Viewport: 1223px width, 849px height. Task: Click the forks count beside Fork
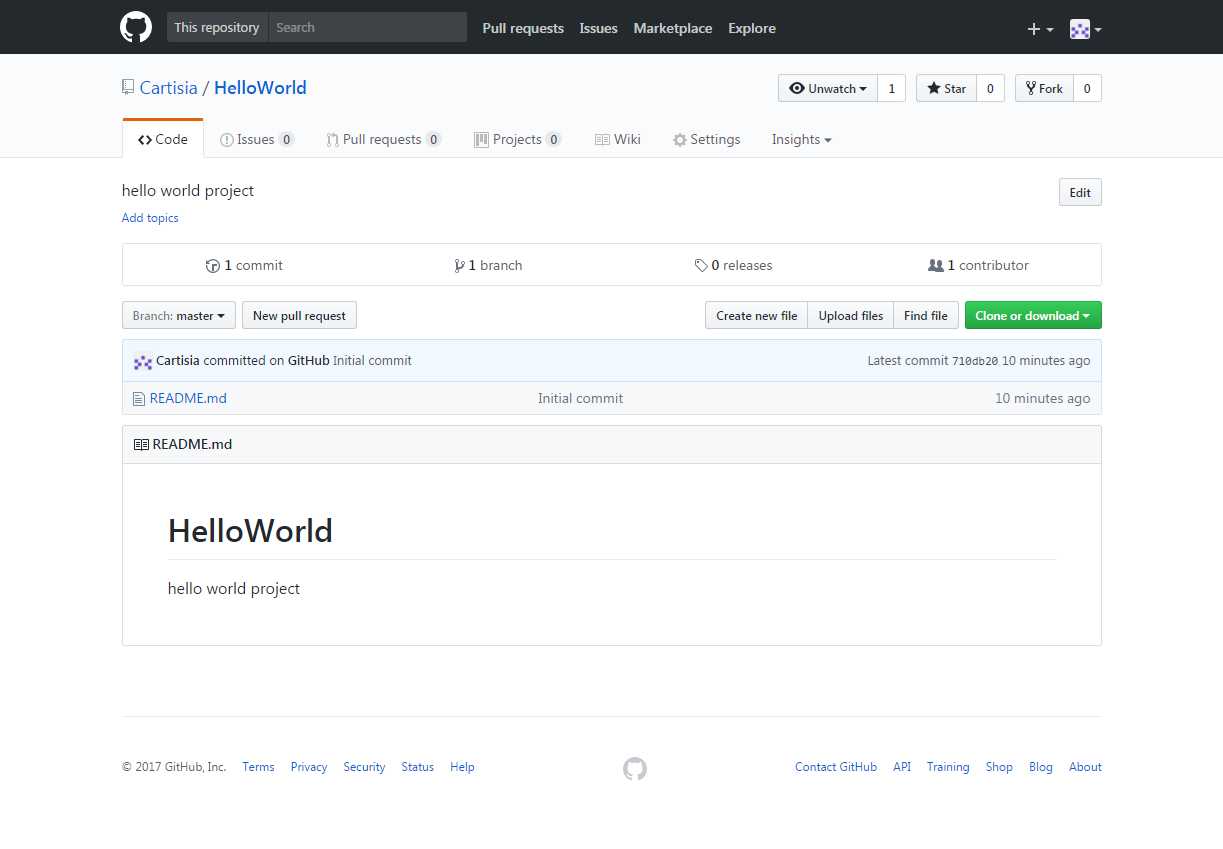(x=1087, y=88)
